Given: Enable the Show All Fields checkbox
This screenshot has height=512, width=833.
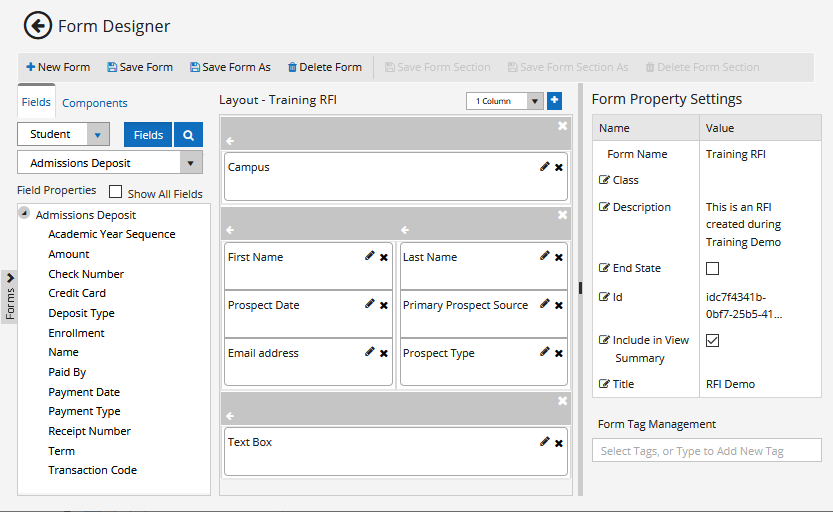Looking at the screenshot, I should pyautogui.click(x=115, y=192).
